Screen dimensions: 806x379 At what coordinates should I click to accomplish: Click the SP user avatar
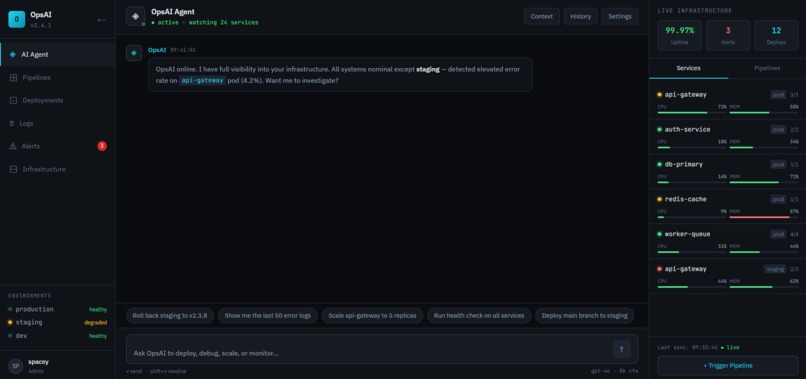(15, 366)
